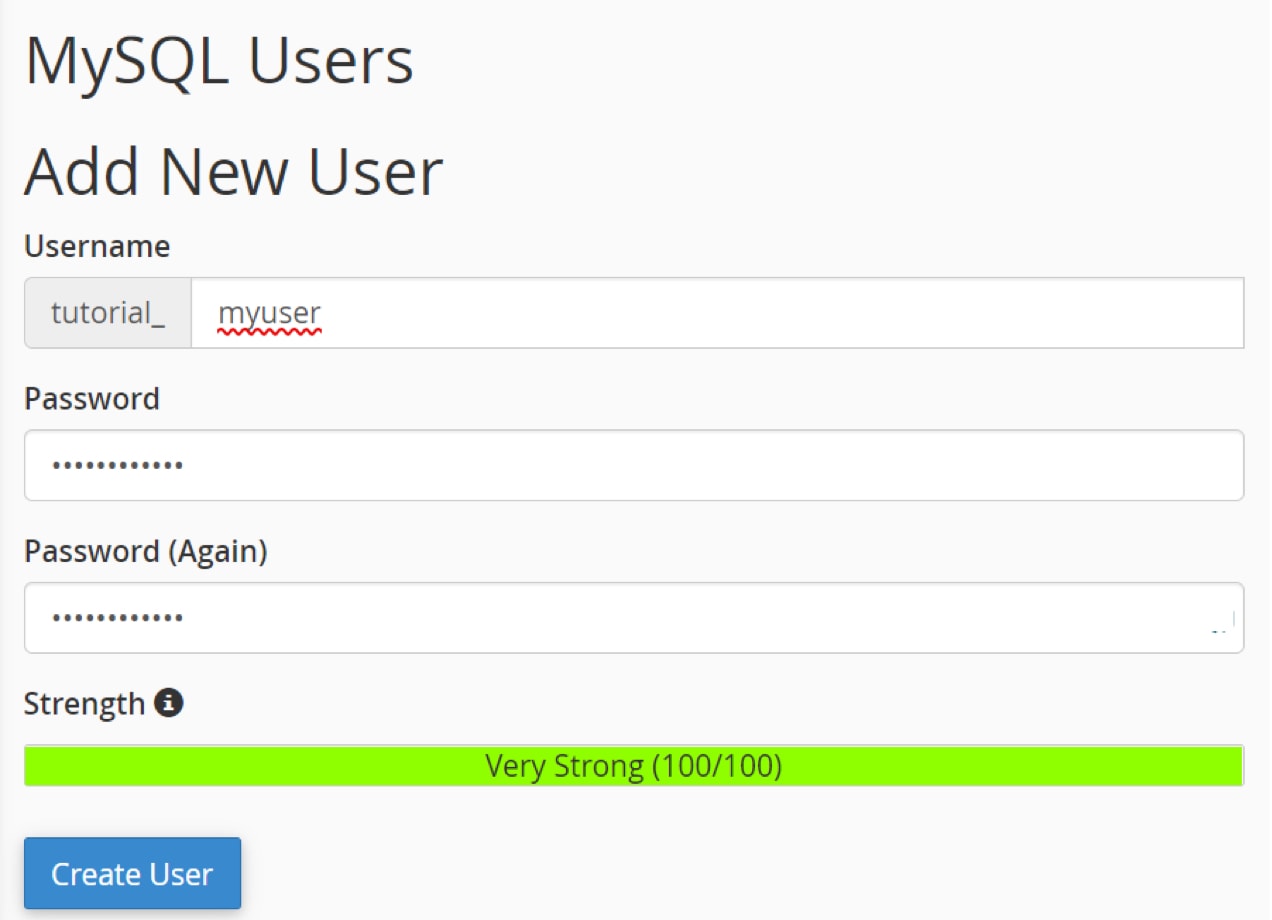Focus the Password (Again) field
The height and width of the screenshot is (920, 1272).
[x=500, y=618]
